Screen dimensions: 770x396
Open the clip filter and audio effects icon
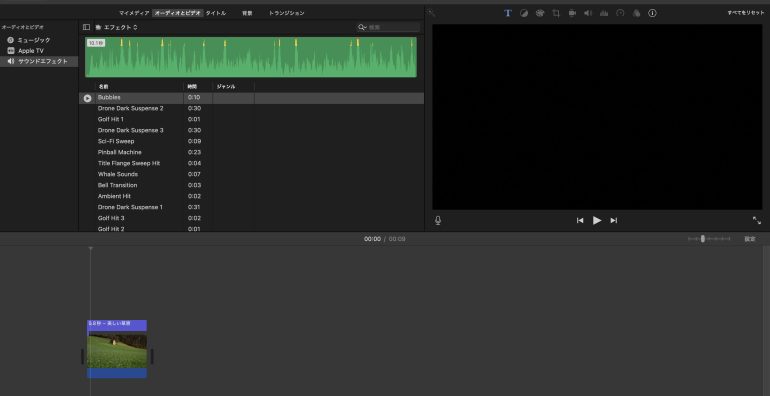pos(636,13)
